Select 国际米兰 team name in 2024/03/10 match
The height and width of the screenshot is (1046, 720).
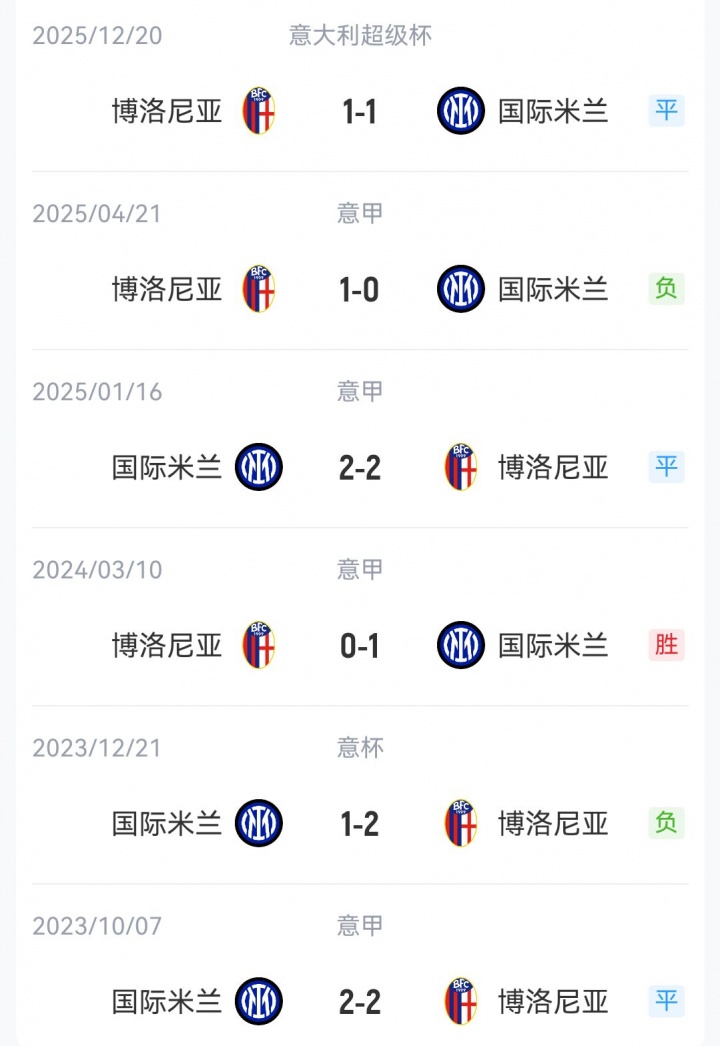tap(553, 645)
